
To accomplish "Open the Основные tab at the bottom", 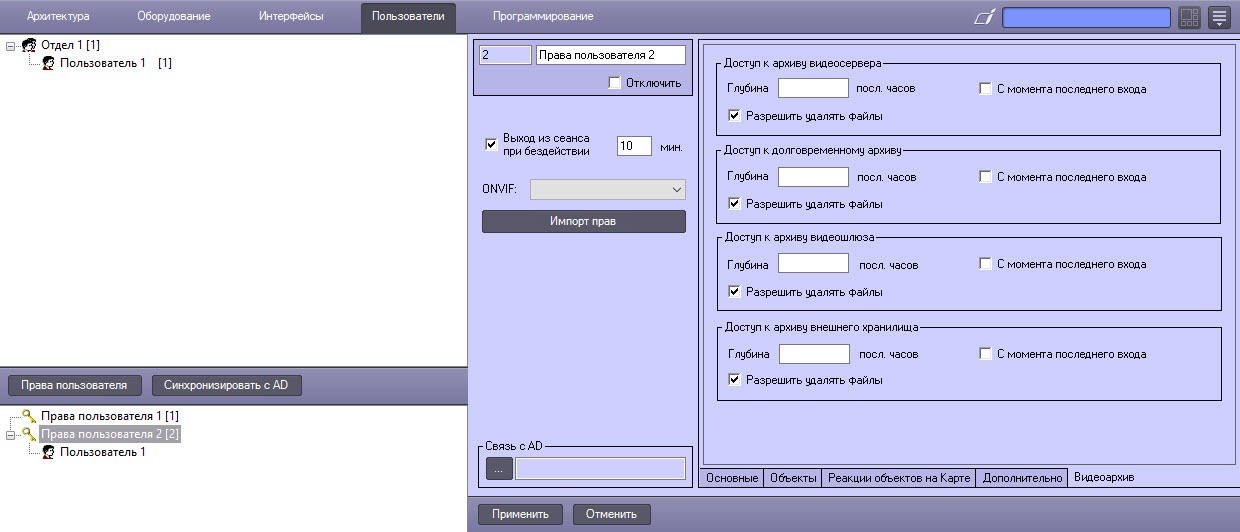I will pos(731,478).
